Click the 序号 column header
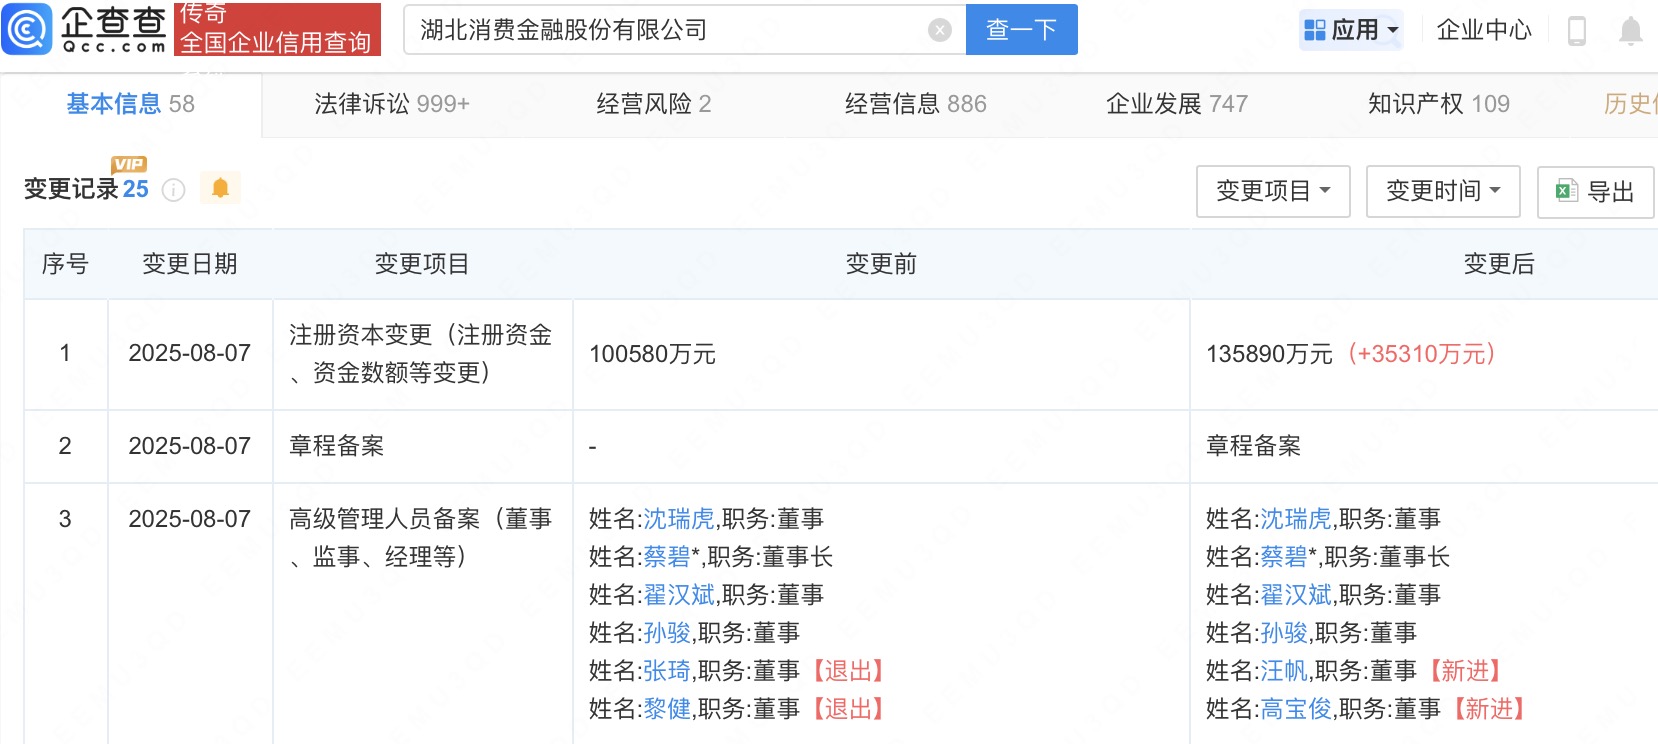Screen dimensions: 1658x744 click(65, 264)
